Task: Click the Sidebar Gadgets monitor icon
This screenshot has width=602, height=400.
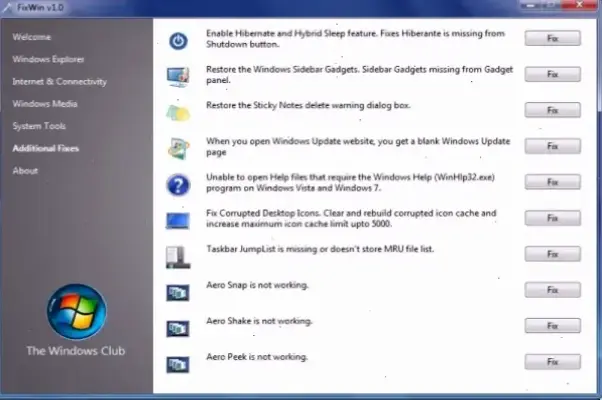Action: point(178,76)
